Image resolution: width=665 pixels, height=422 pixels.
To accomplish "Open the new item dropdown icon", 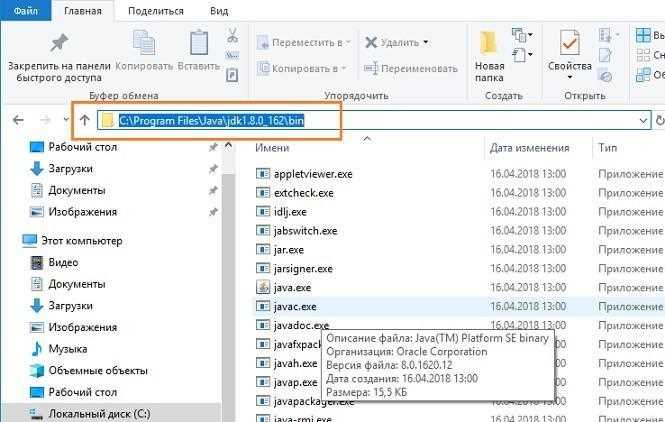I will tap(522, 35).
